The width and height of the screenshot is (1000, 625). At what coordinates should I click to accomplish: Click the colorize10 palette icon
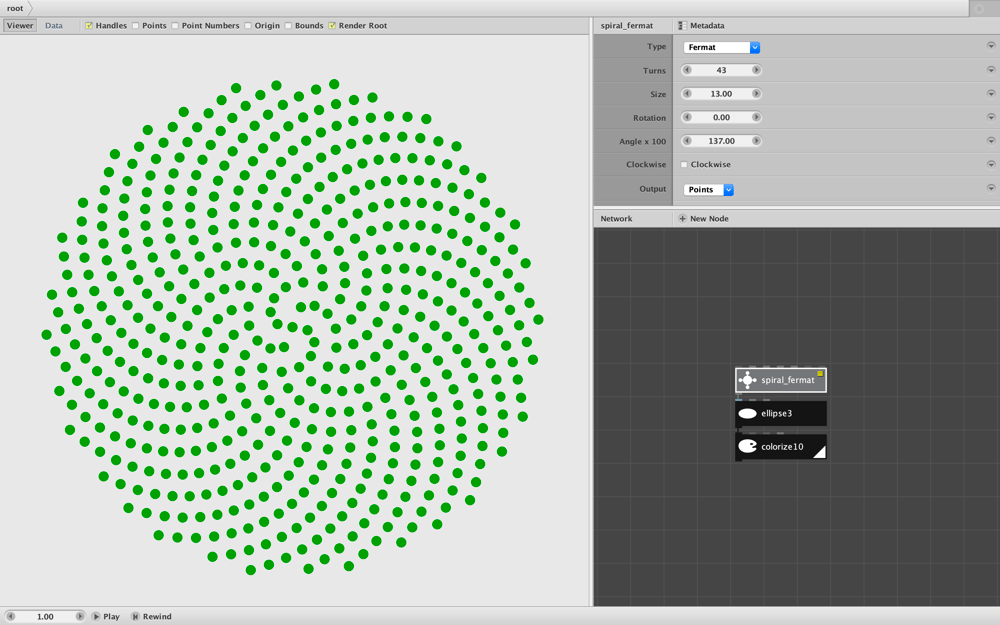(747, 446)
